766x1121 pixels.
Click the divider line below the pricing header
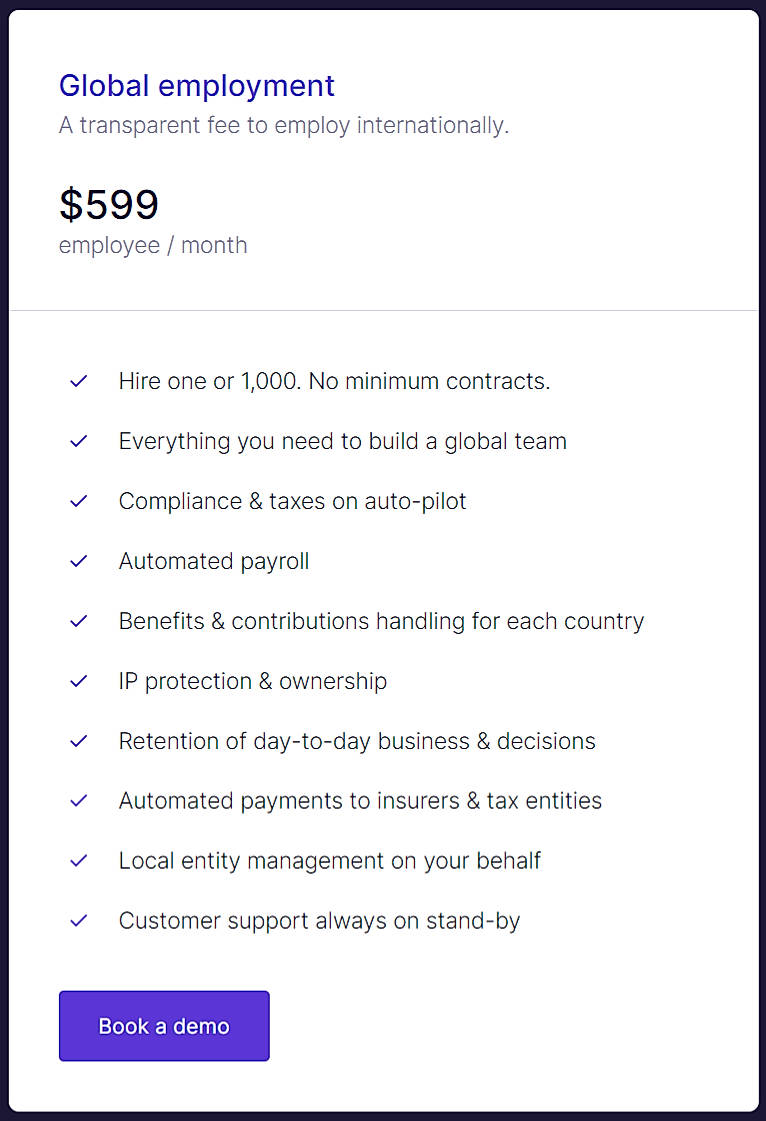(x=383, y=309)
